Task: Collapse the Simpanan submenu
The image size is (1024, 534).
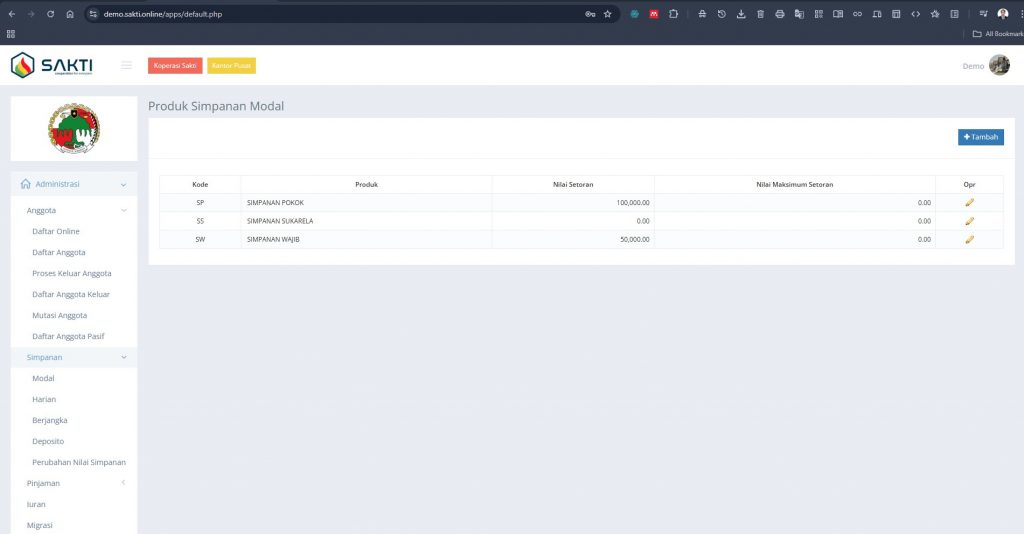Action: [x=74, y=357]
